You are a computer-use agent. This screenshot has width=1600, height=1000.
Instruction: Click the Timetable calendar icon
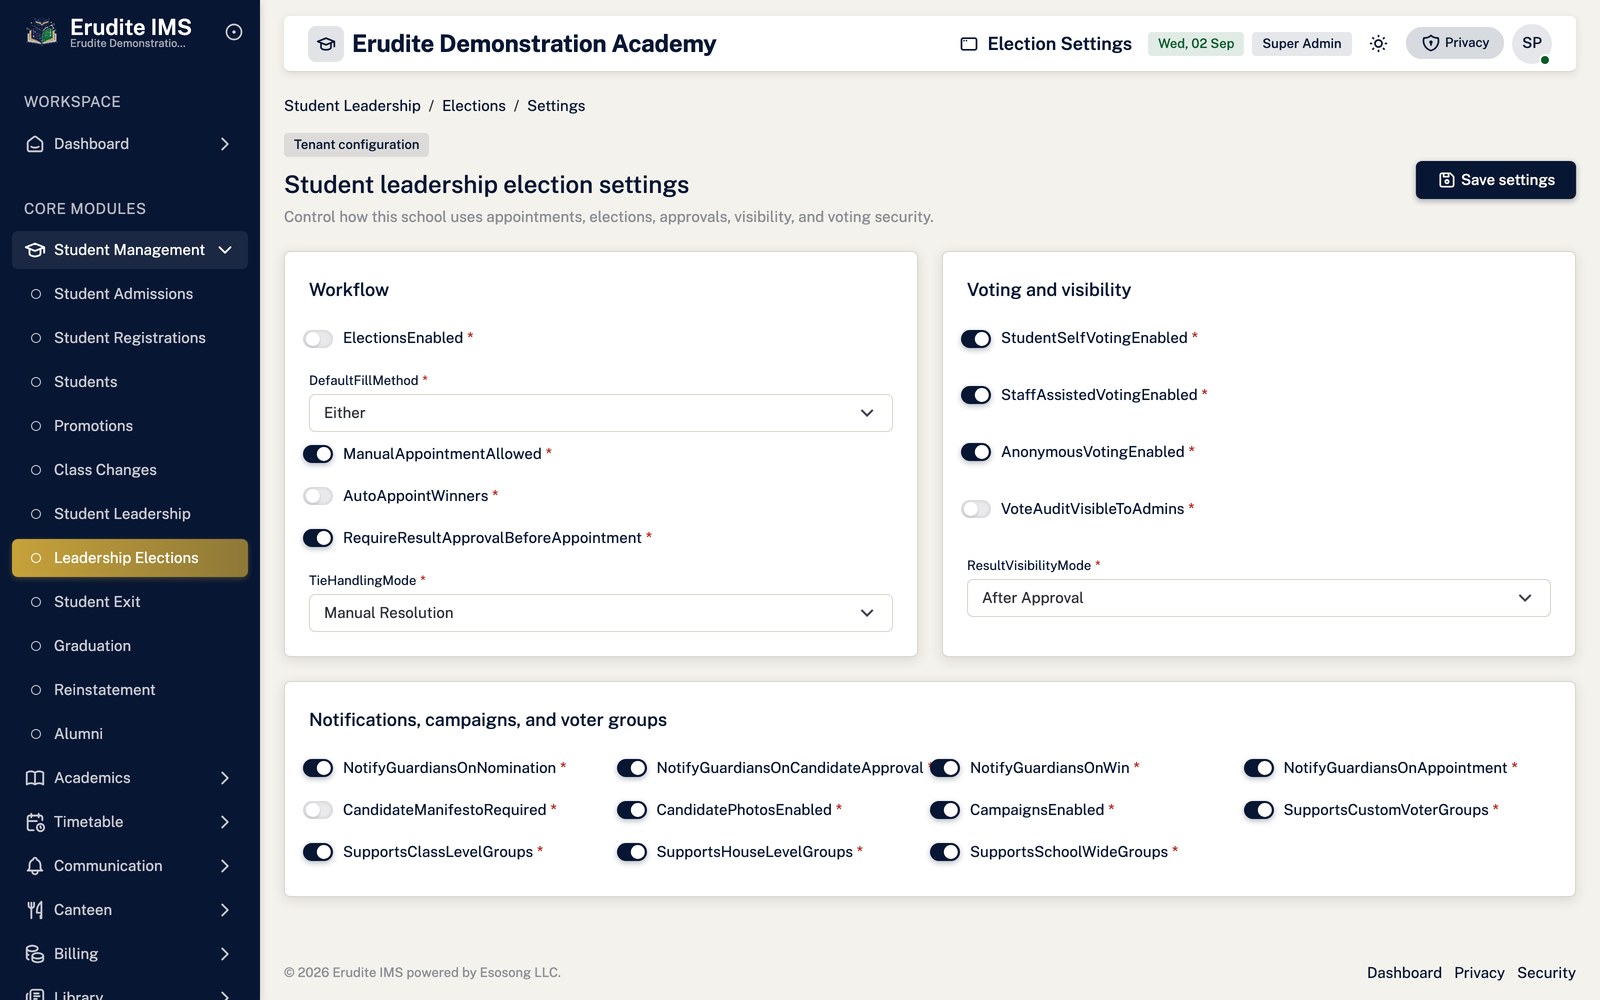[x=35, y=822]
